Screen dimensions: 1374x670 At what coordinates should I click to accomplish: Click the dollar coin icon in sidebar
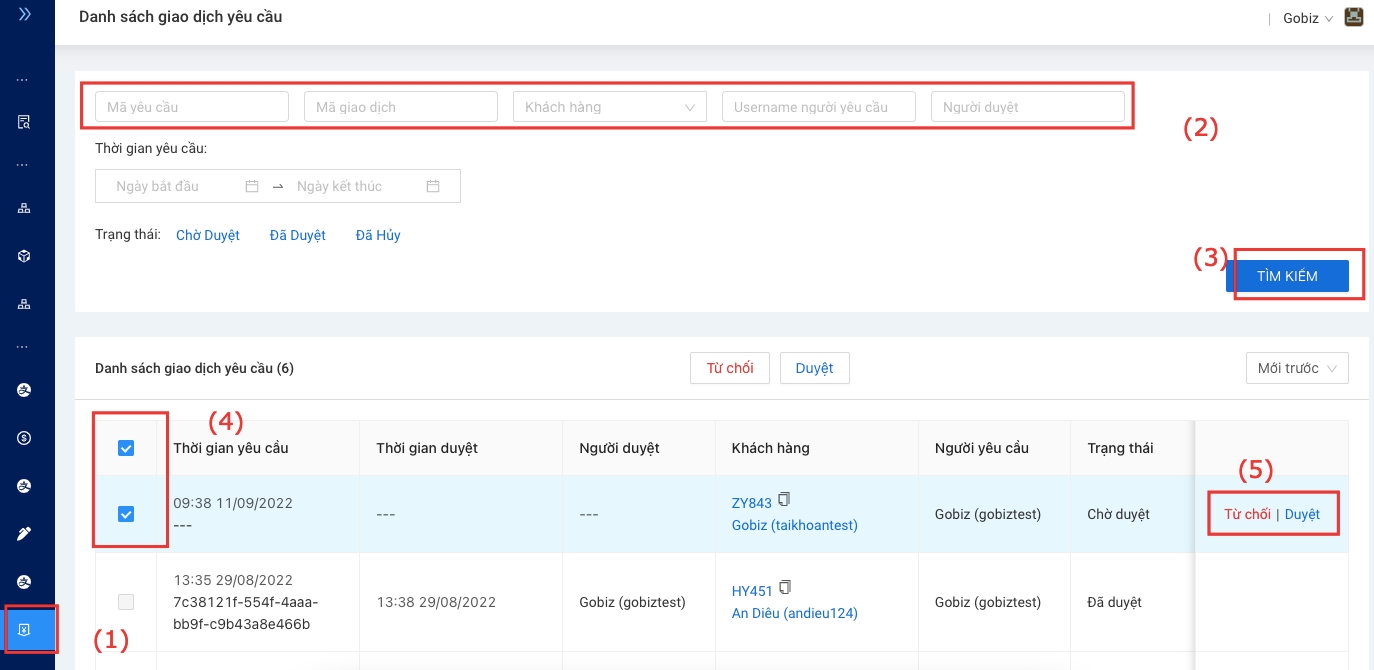24,438
